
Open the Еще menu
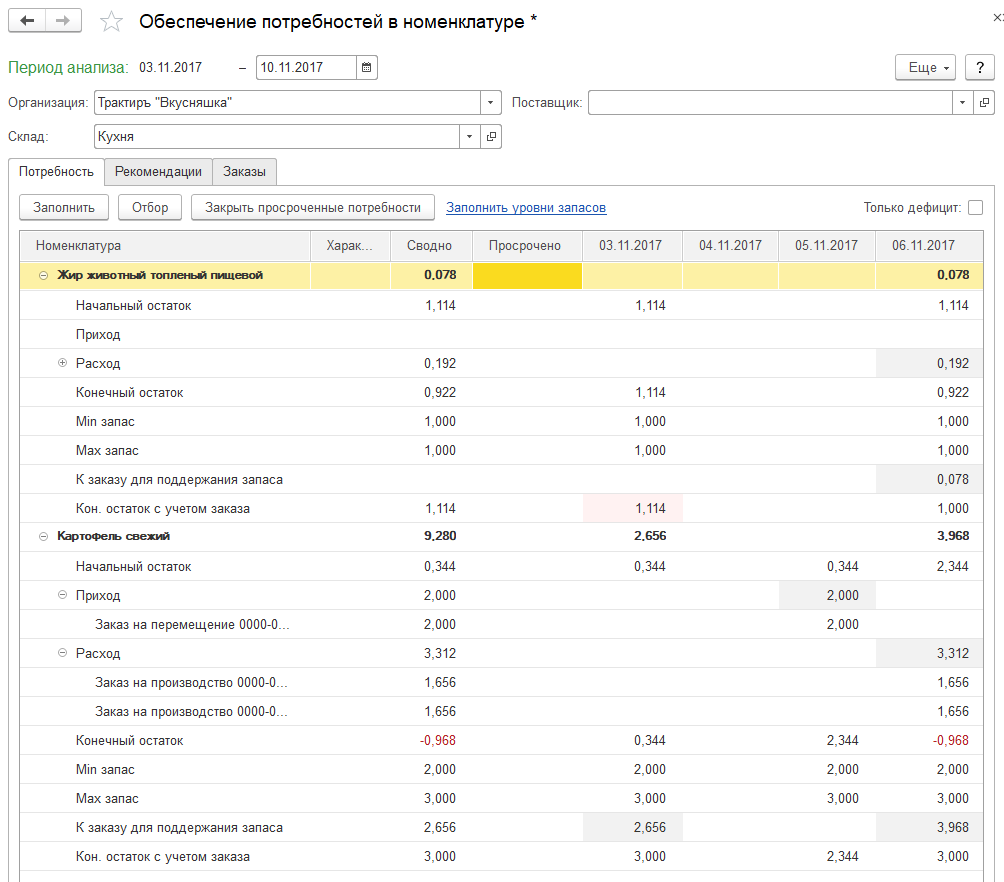point(925,68)
